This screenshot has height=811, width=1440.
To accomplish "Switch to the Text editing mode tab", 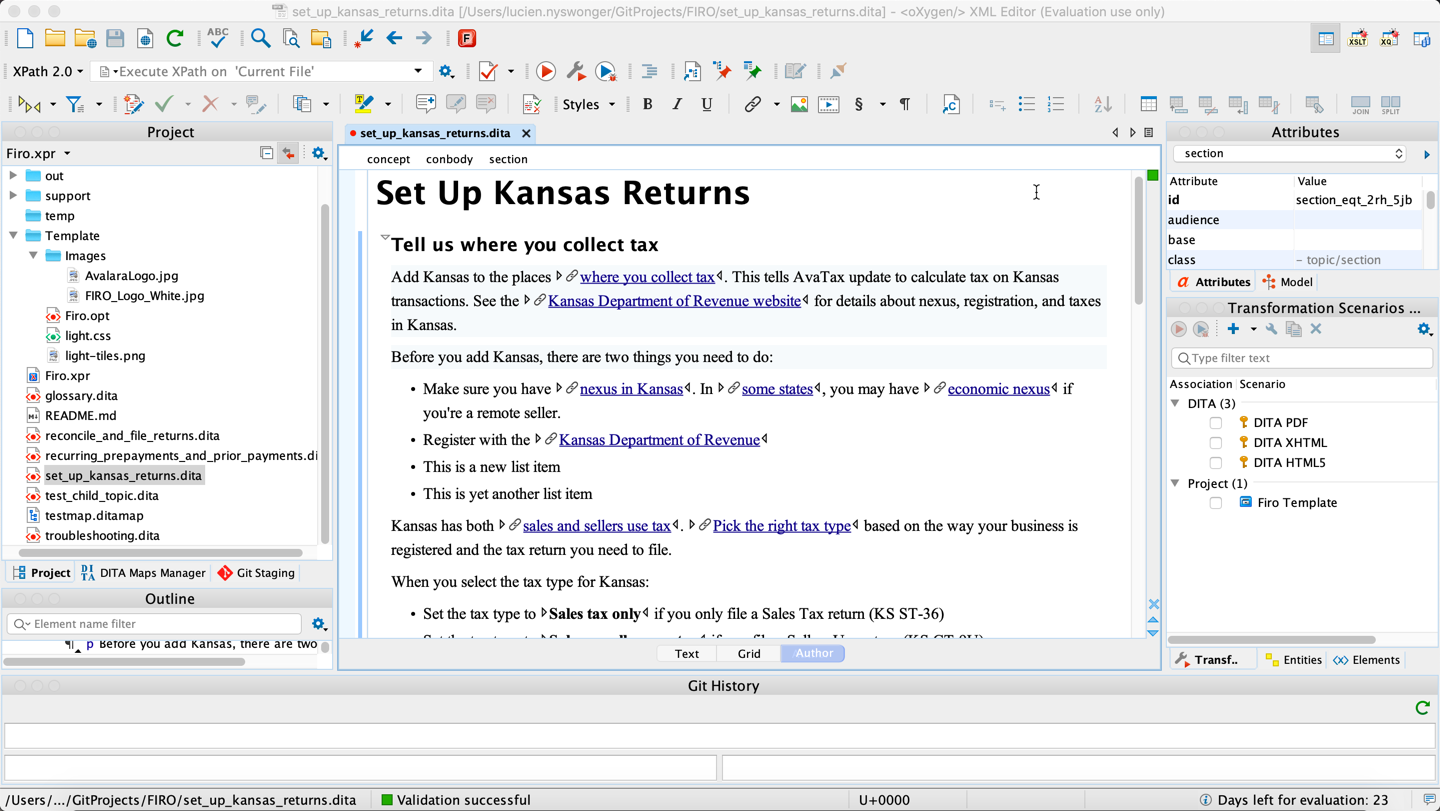I will coord(687,654).
